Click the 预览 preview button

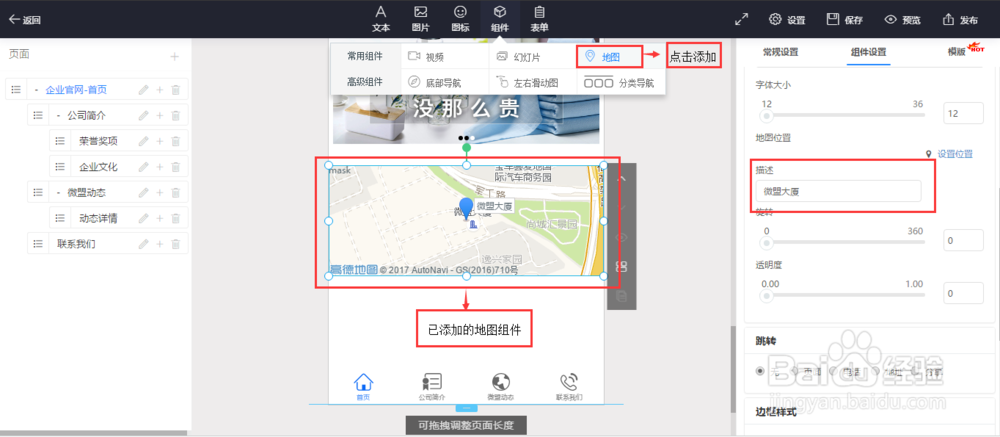click(902, 20)
